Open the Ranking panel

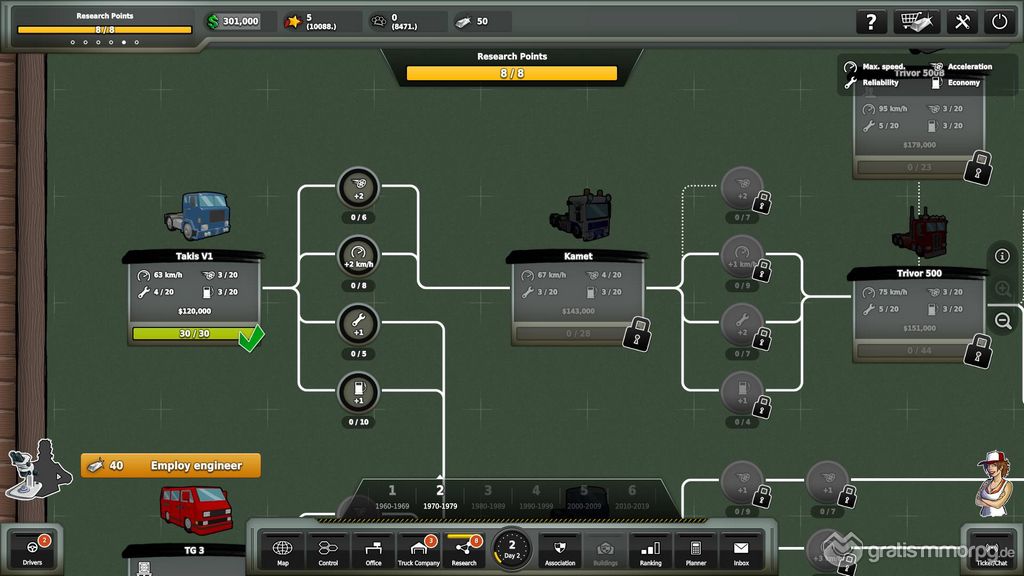650,551
